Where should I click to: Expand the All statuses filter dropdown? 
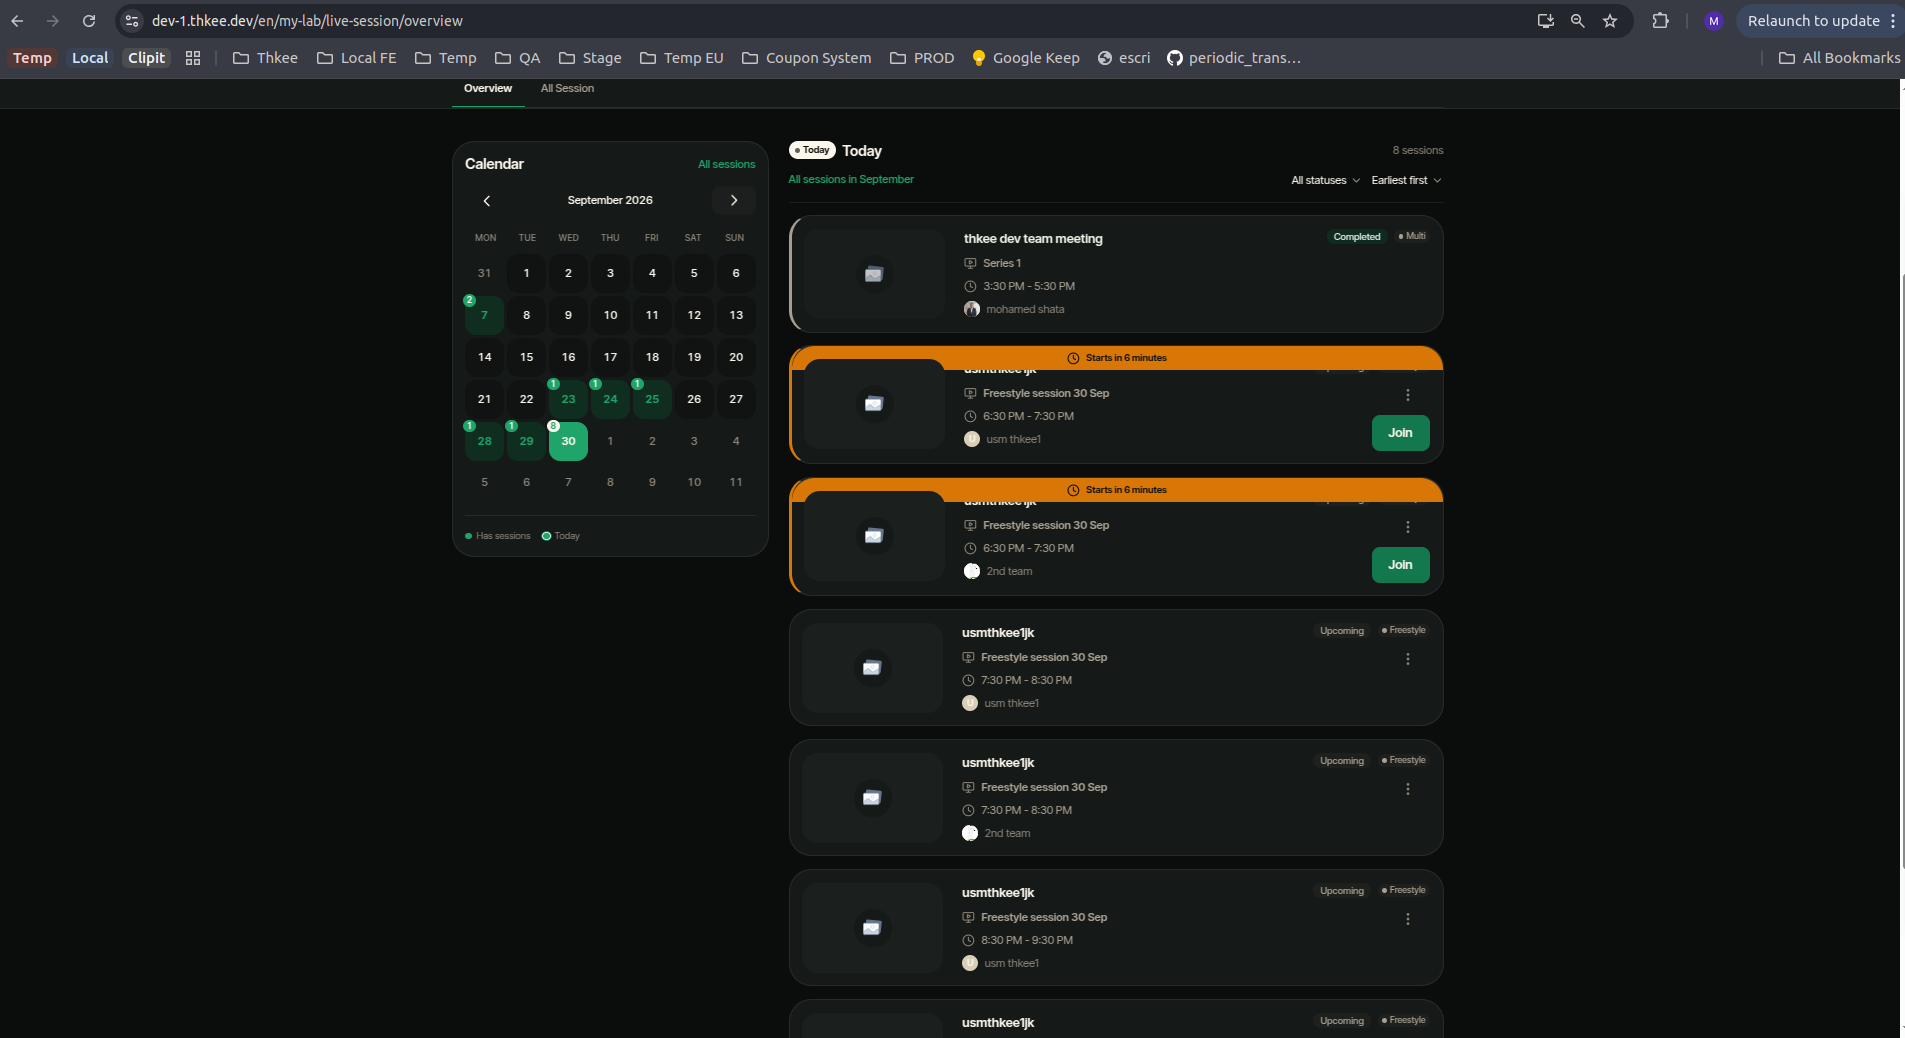pyautogui.click(x=1325, y=181)
